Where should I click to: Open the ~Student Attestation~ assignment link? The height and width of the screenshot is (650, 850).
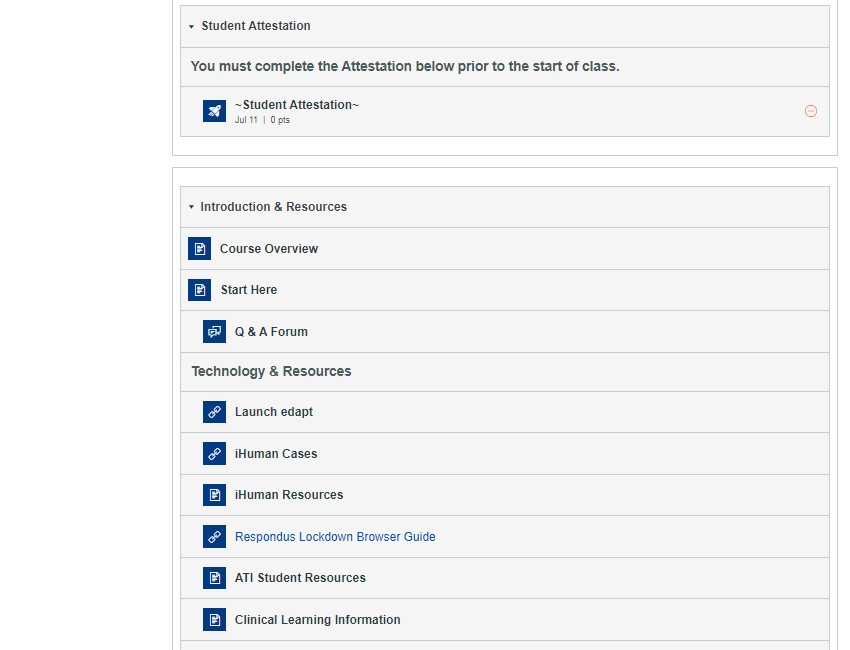pyautogui.click(x=297, y=105)
